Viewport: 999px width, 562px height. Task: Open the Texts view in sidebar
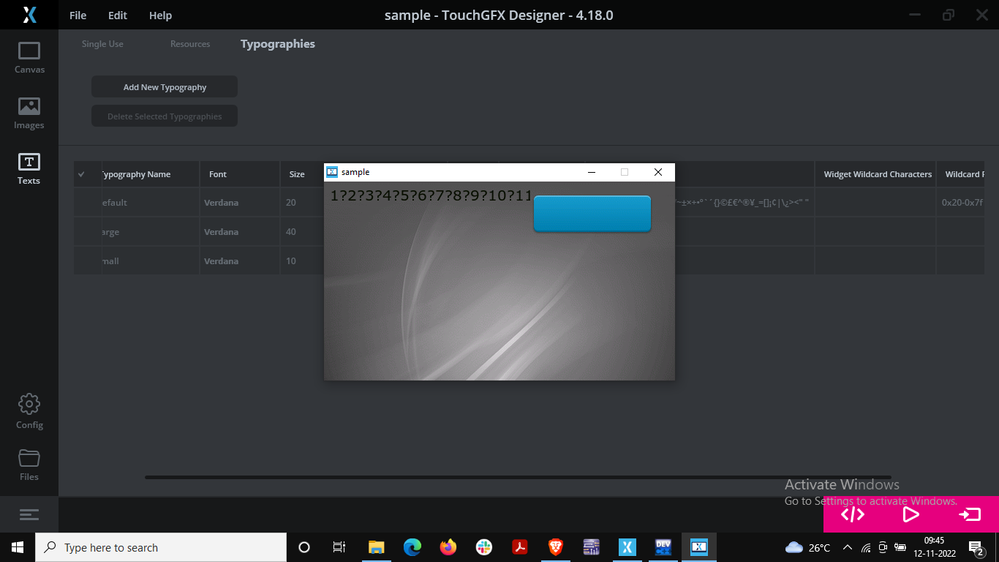pyautogui.click(x=29, y=169)
